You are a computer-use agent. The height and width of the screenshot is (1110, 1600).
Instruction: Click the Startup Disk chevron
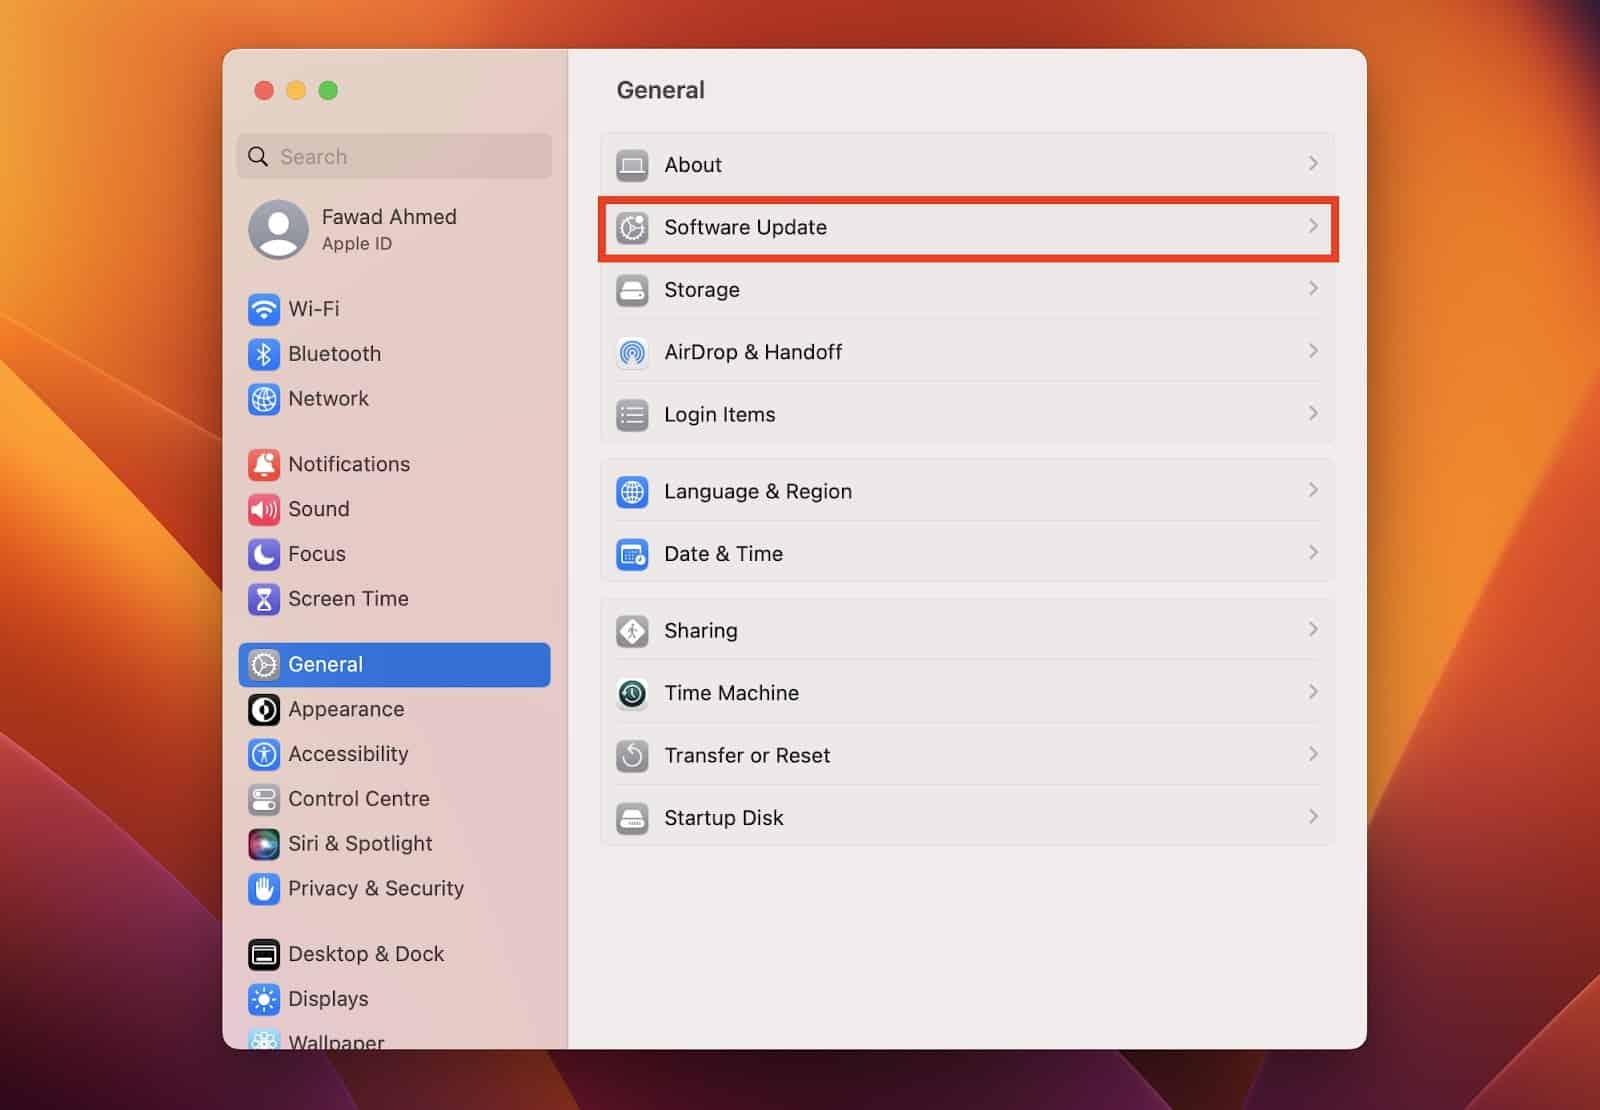coord(1313,816)
